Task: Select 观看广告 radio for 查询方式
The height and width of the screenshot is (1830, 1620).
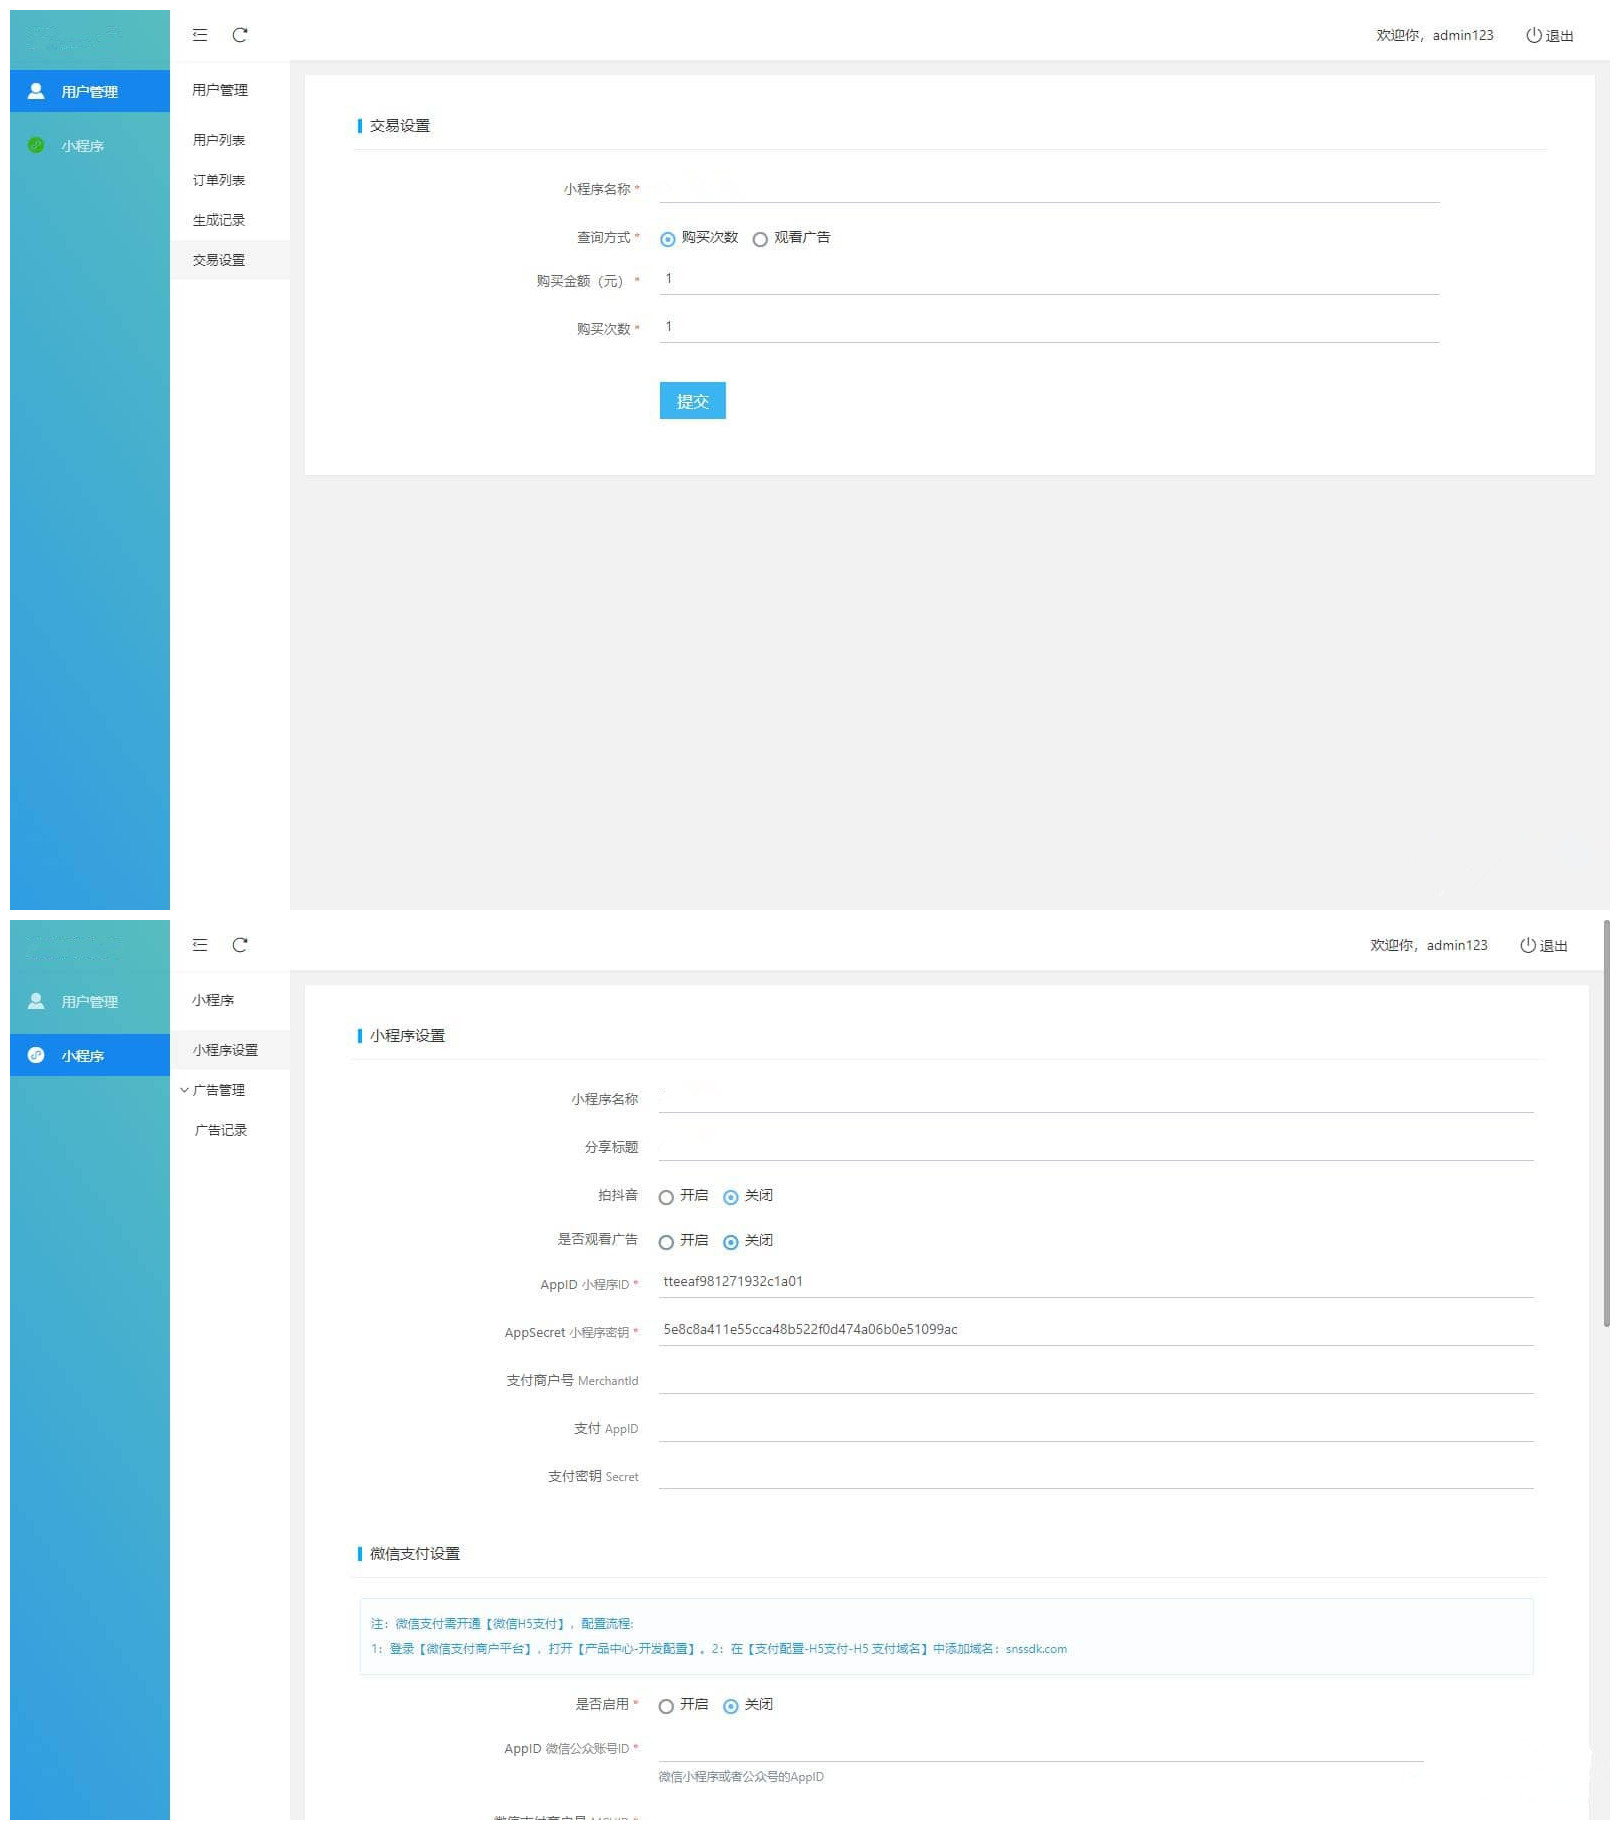Action: (760, 239)
